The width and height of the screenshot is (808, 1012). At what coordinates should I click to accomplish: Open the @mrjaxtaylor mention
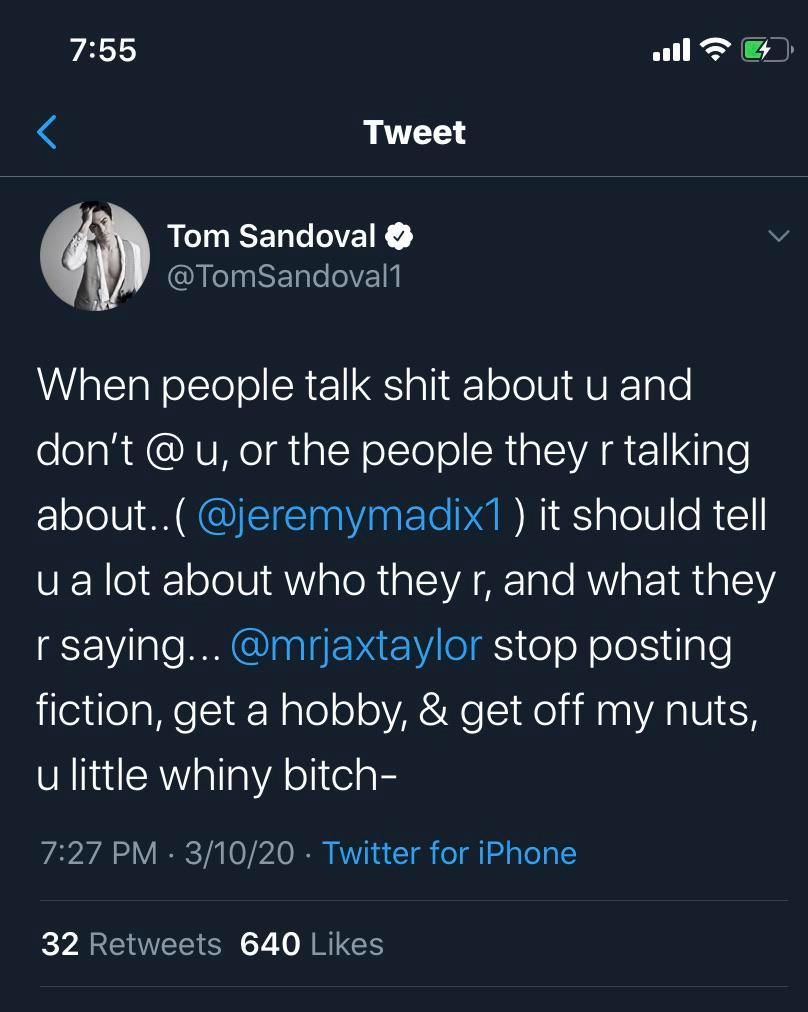[356, 645]
